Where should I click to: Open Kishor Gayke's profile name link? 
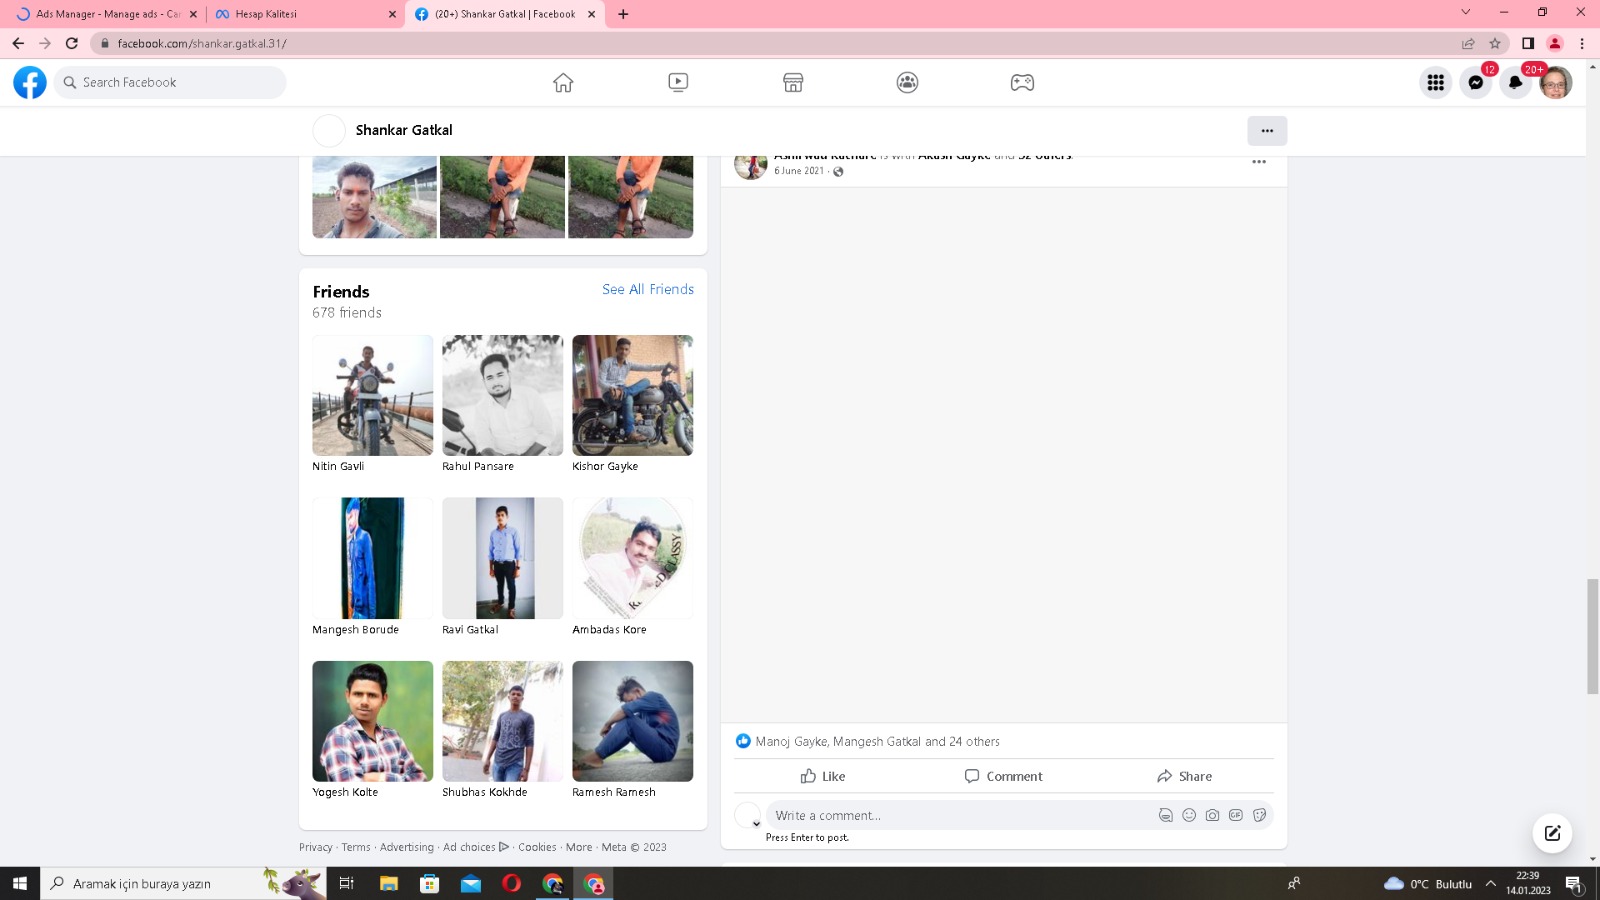tap(605, 466)
